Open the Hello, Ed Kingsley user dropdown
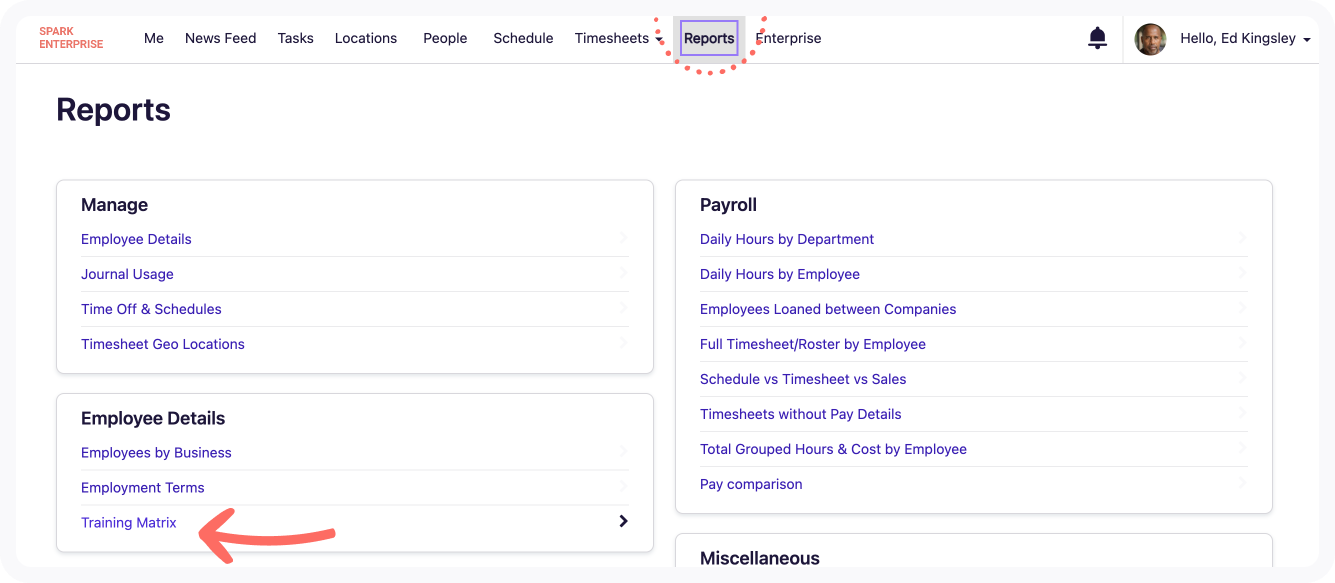The width and height of the screenshot is (1335, 583). [1245, 39]
